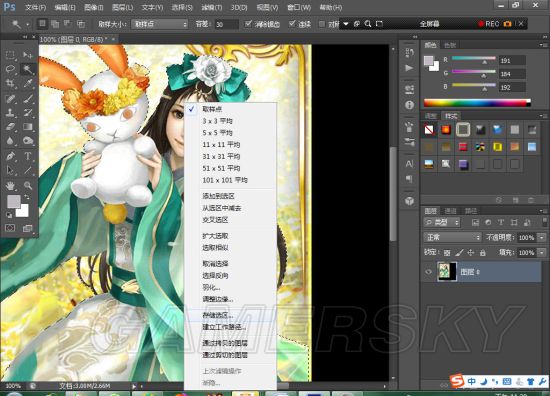Open the collapsed Actions panel play icon
This screenshot has height=396, width=550.
(409, 68)
